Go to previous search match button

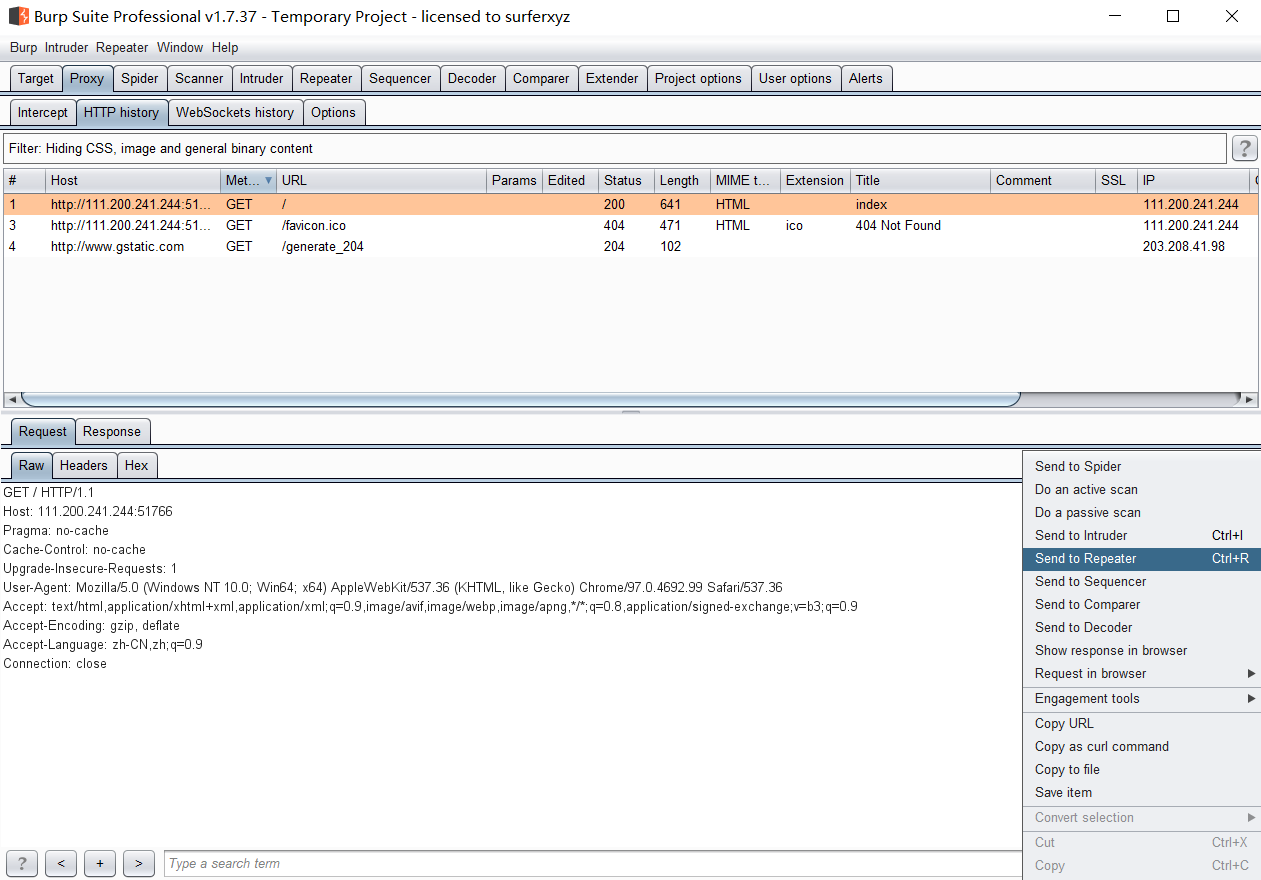[x=61, y=863]
